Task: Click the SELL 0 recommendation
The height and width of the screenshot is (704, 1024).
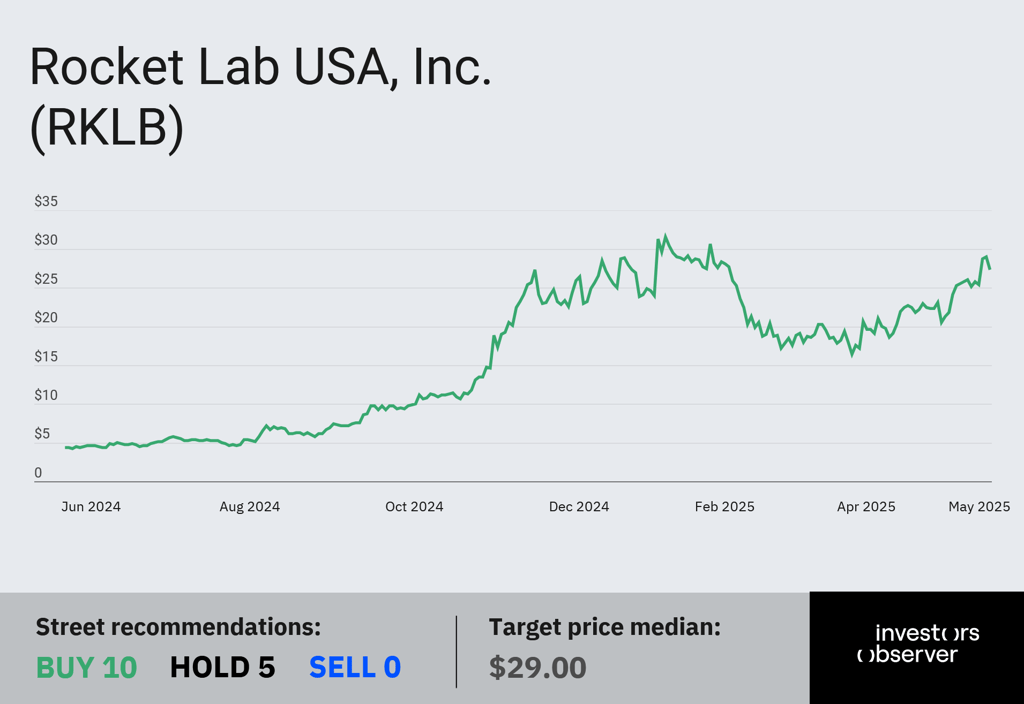Action: tap(355, 667)
